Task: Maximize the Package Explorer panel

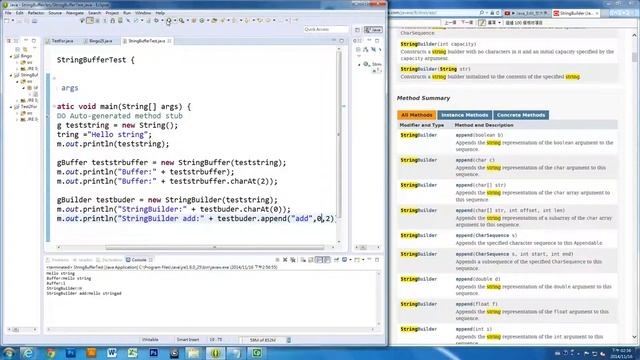Action: [x=33, y=41]
